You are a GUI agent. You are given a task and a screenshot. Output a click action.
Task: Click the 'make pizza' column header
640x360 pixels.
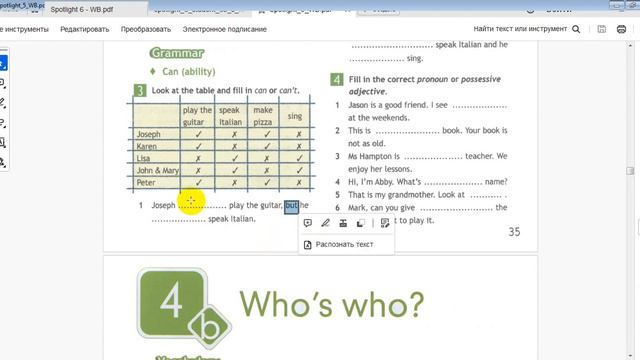[x=263, y=116]
